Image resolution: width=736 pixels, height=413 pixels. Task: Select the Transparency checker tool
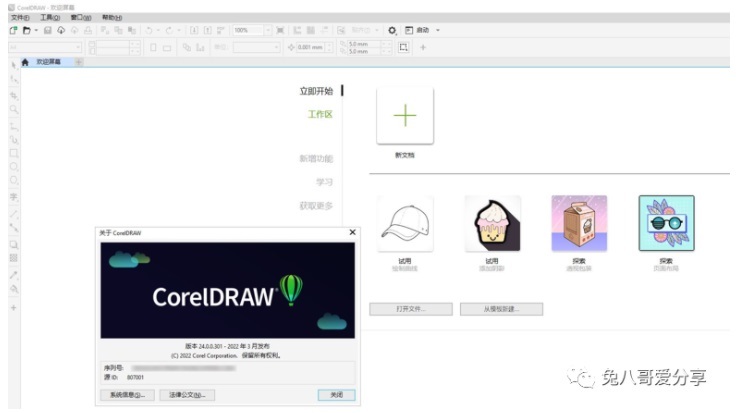pyautogui.click(x=14, y=258)
